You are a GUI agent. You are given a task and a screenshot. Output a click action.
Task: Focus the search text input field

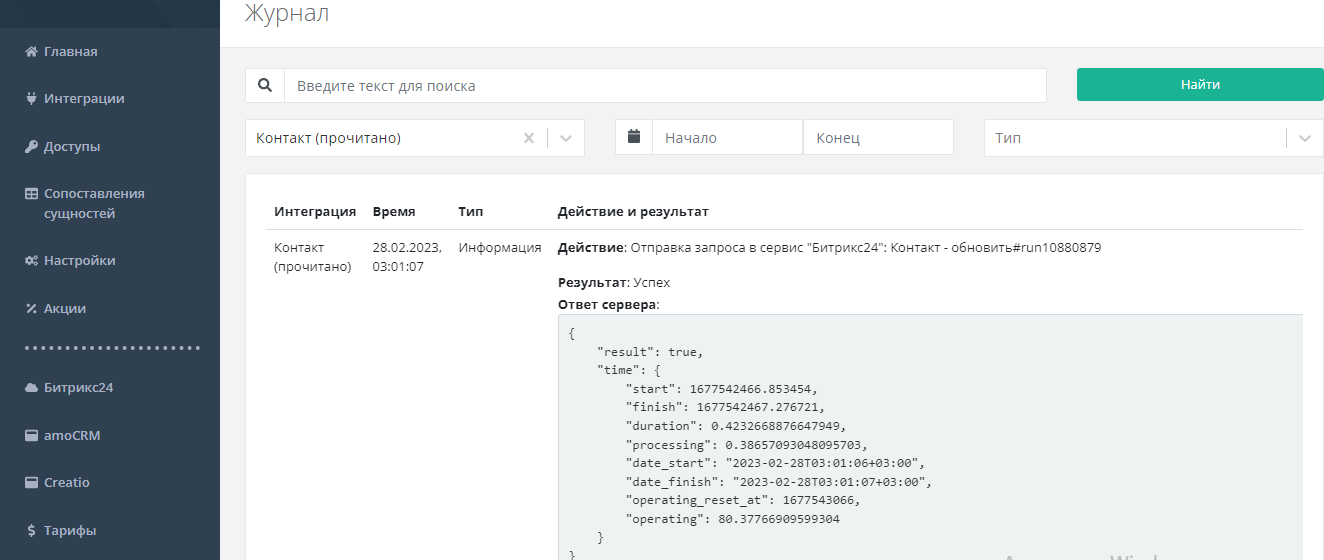click(x=665, y=86)
